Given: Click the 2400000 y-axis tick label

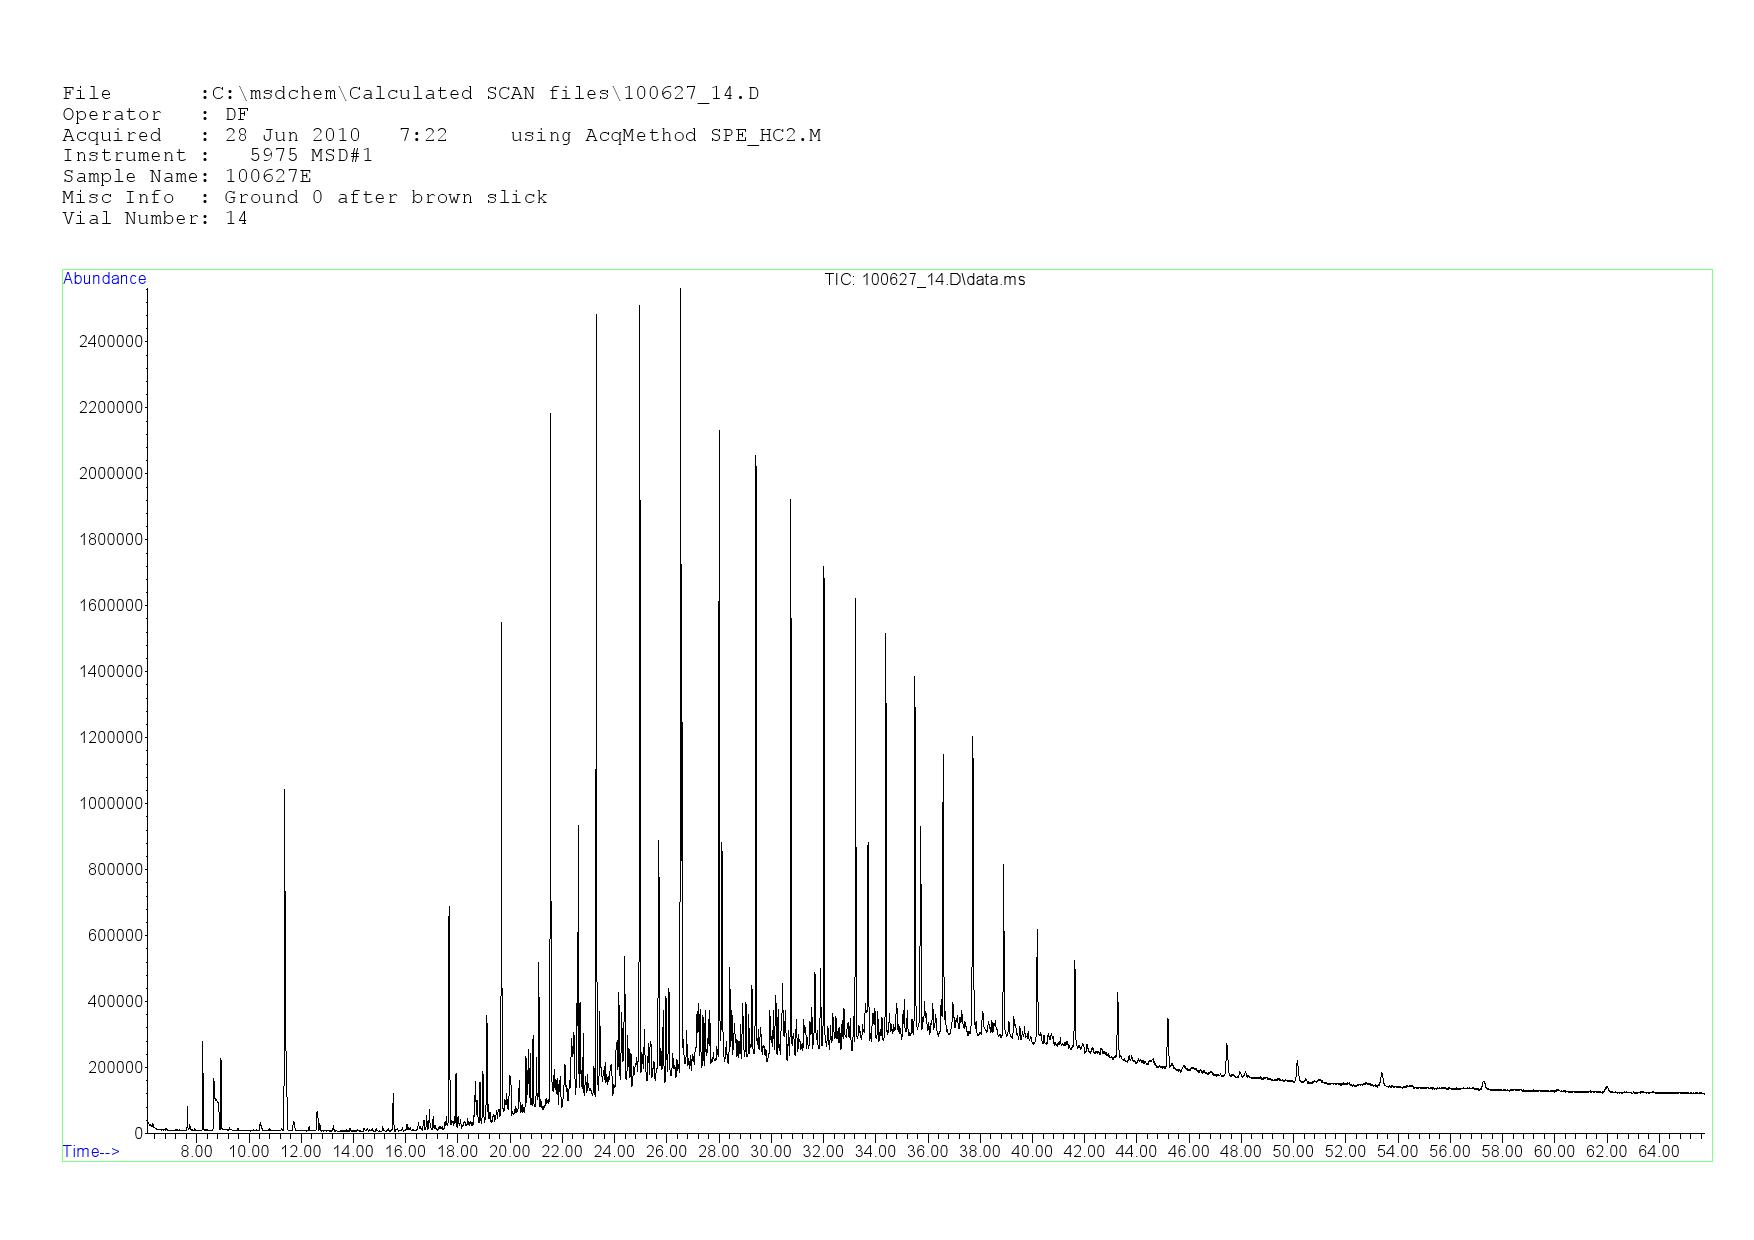Looking at the screenshot, I should pyautogui.click(x=110, y=342).
